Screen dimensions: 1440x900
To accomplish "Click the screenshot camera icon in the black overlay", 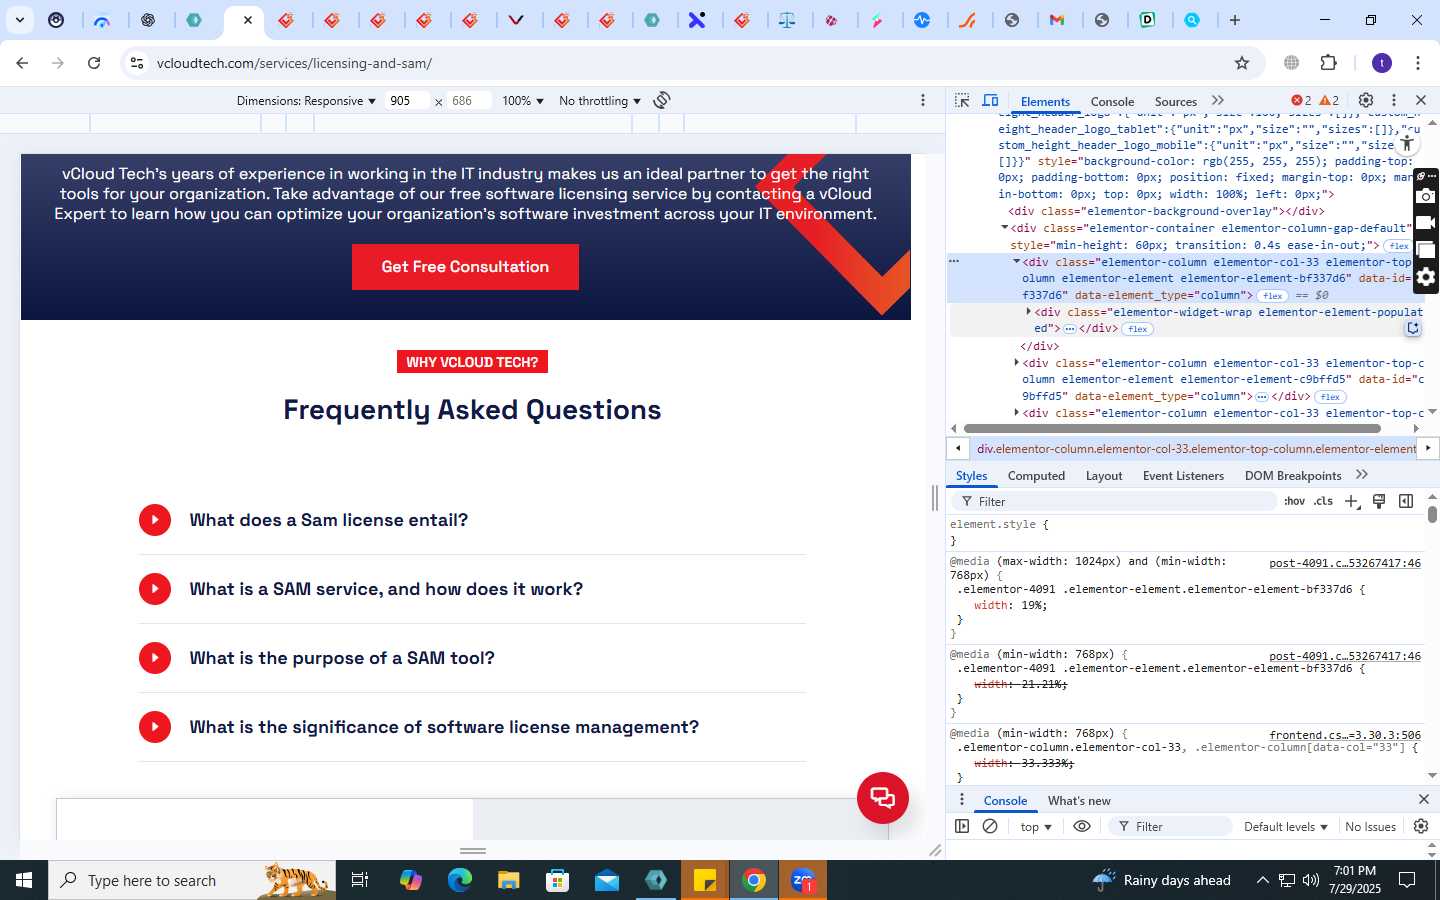I will [1426, 196].
